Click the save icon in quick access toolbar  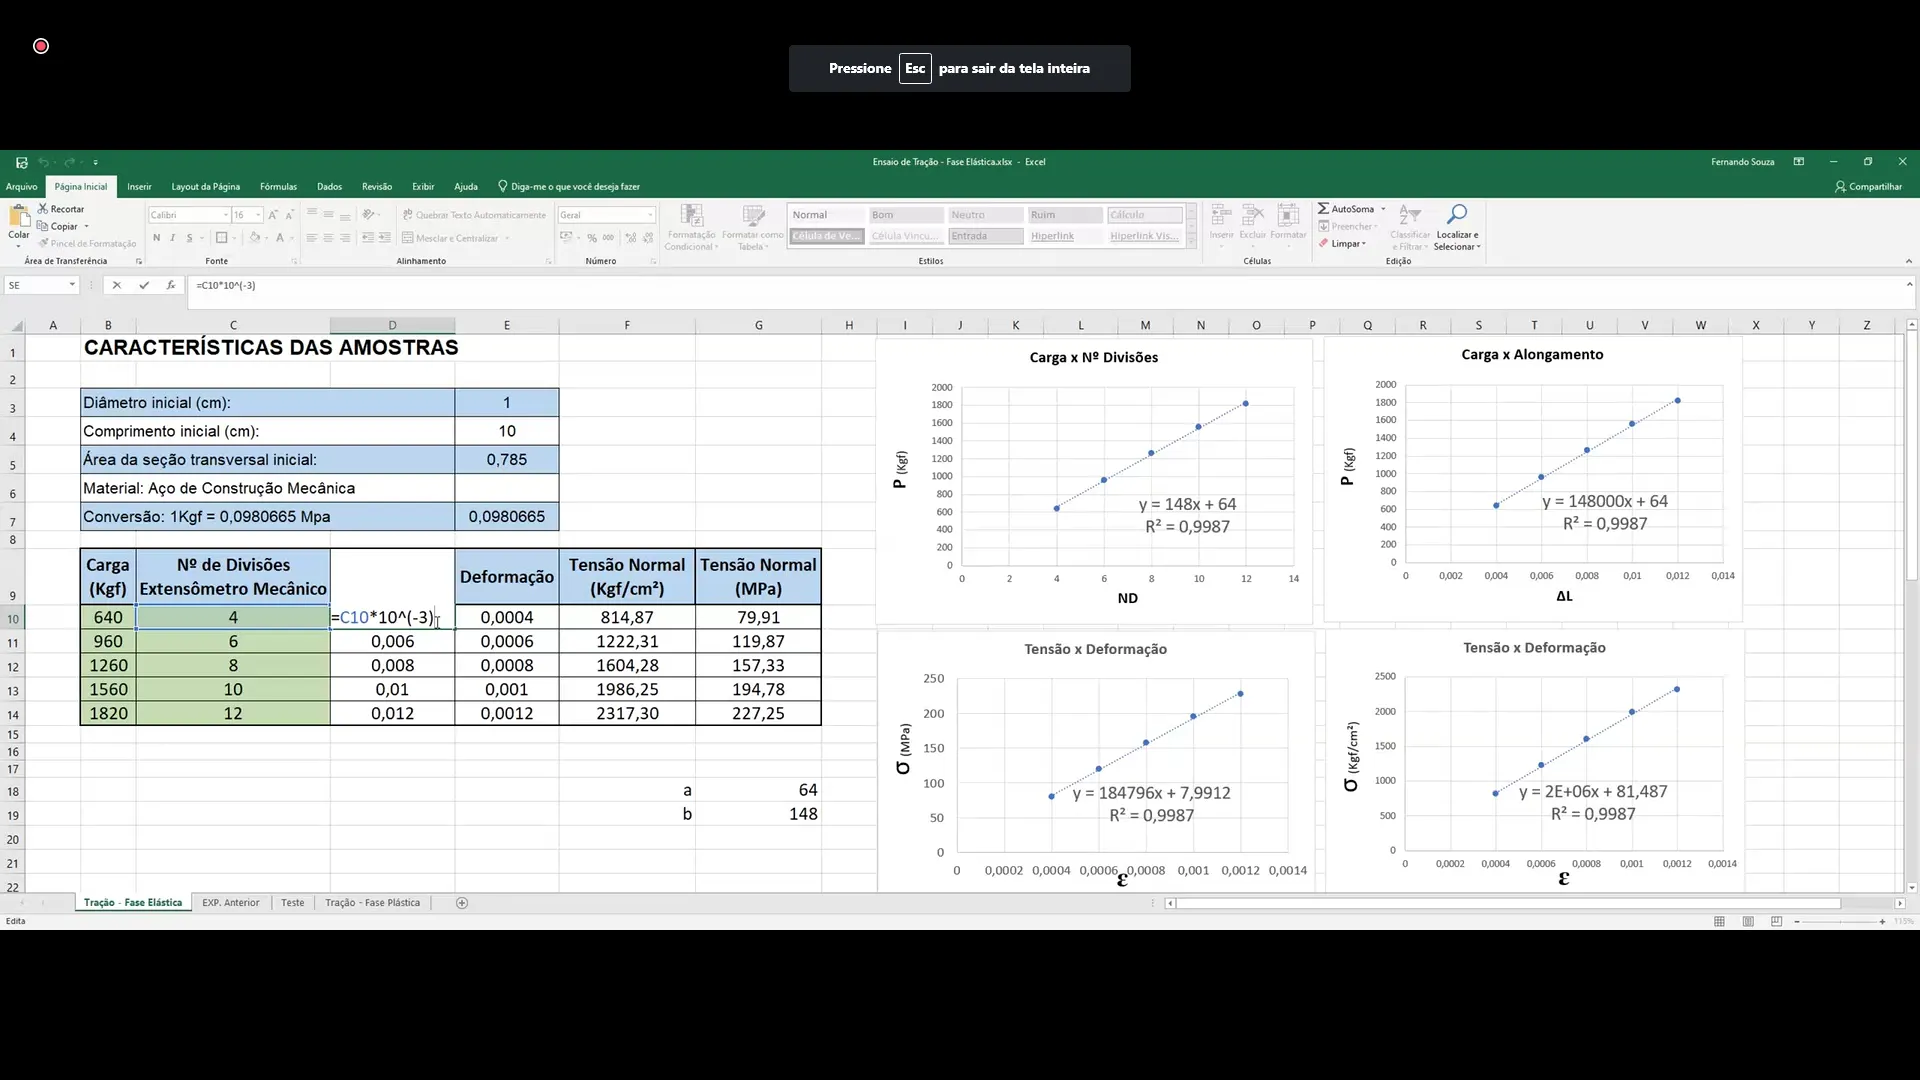pos(21,162)
